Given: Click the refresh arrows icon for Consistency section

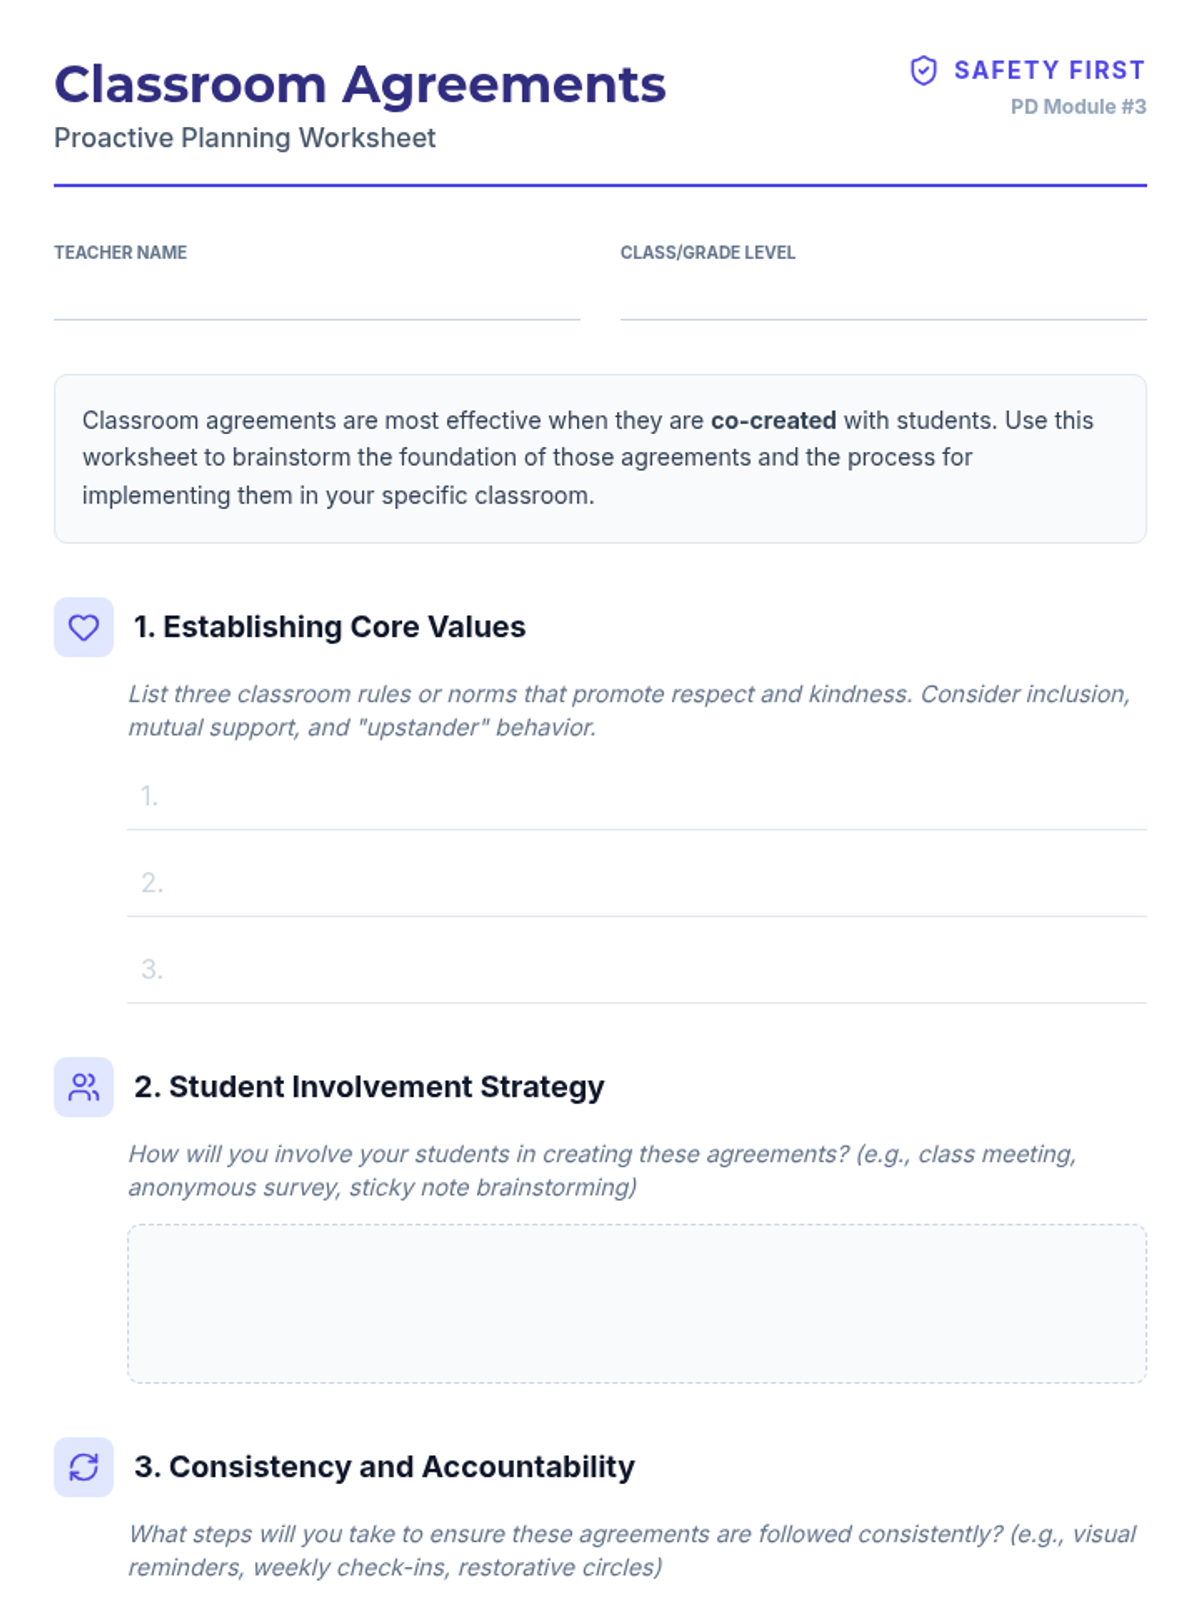Looking at the screenshot, I should tap(84, 1467).
